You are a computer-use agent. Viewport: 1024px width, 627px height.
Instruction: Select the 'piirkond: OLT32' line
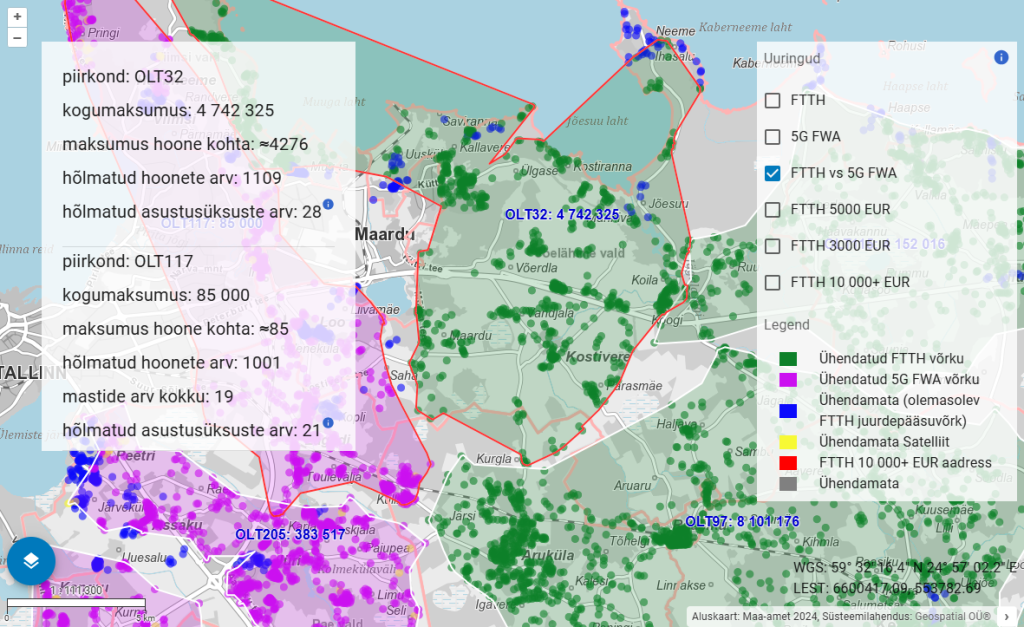(x=123, y=76)
